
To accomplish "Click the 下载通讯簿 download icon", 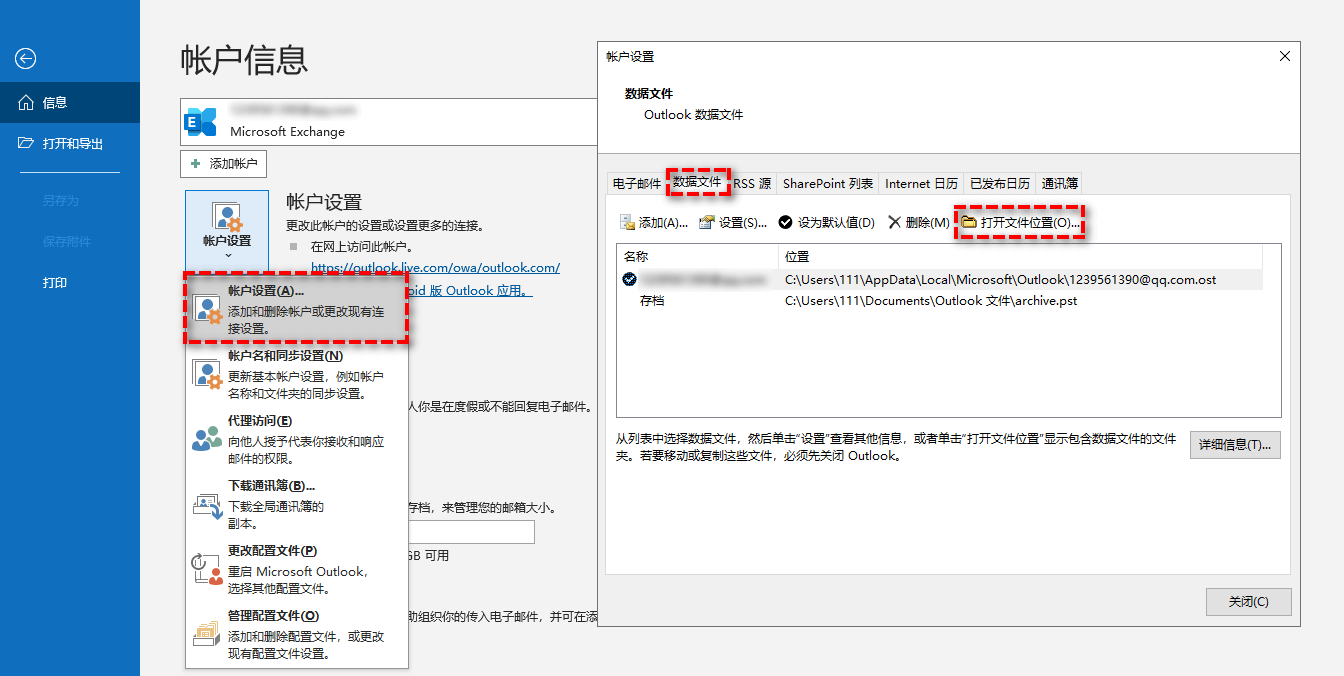I will 207,504.
